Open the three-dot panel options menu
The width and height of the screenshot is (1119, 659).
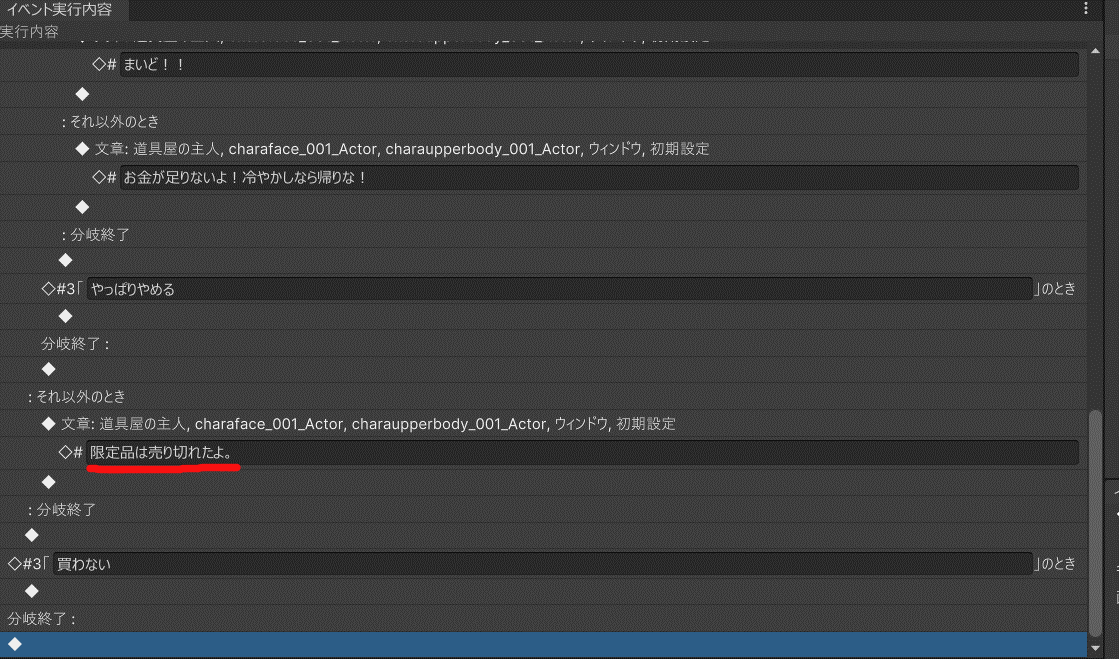click(1087, 9)
